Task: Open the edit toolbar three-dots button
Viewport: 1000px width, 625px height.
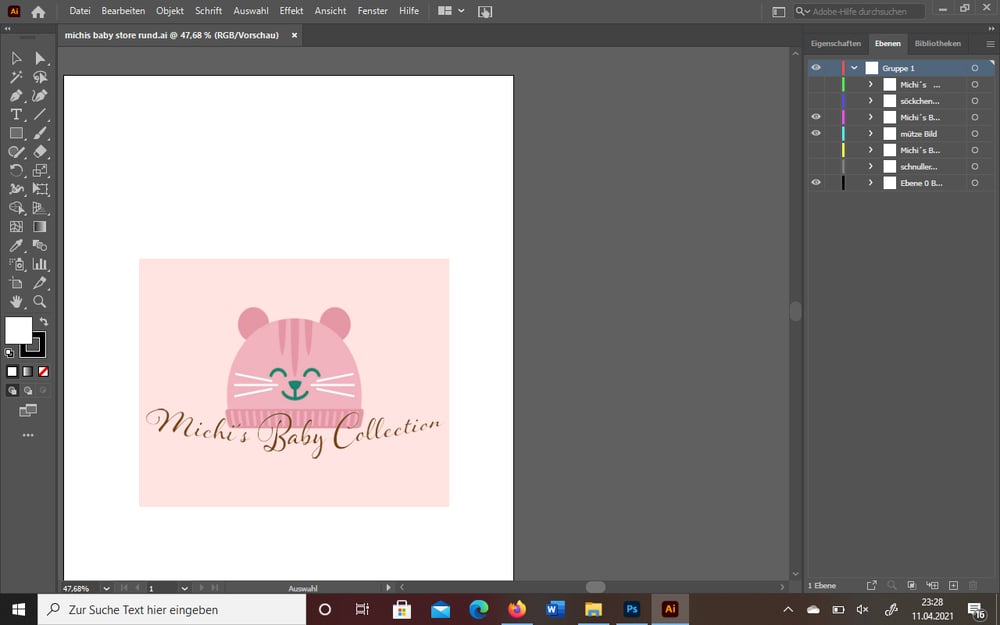Action: (28, 435)
